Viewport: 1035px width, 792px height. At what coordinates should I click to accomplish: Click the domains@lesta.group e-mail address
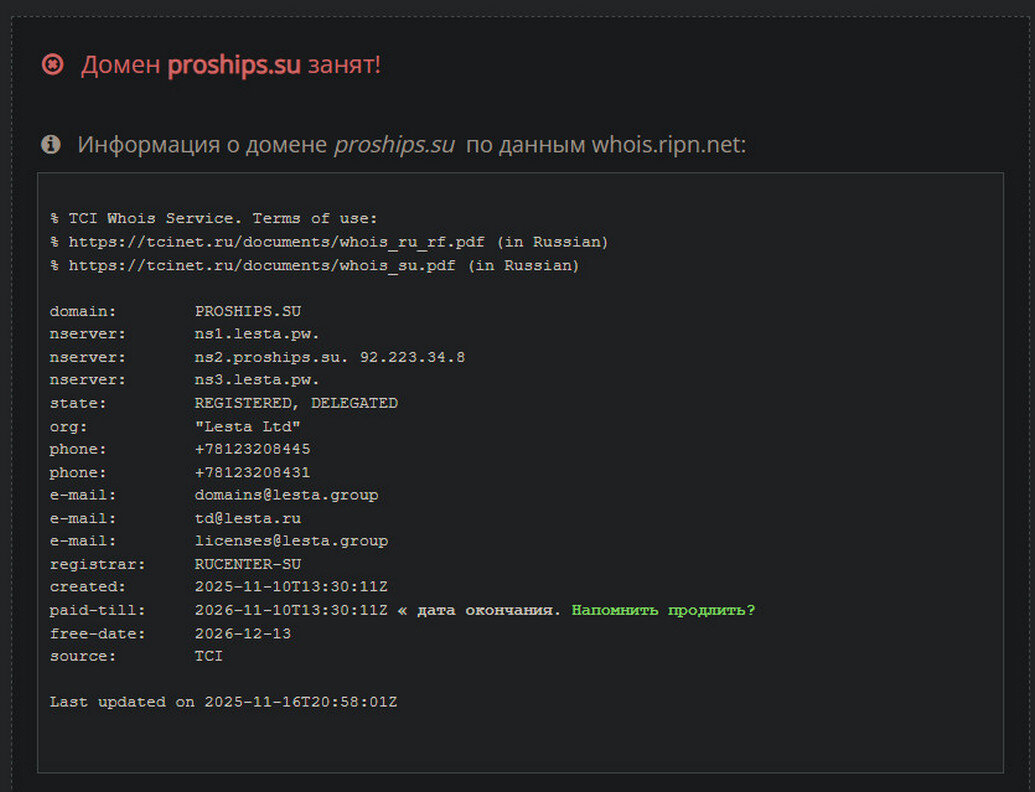pos(286,495)
